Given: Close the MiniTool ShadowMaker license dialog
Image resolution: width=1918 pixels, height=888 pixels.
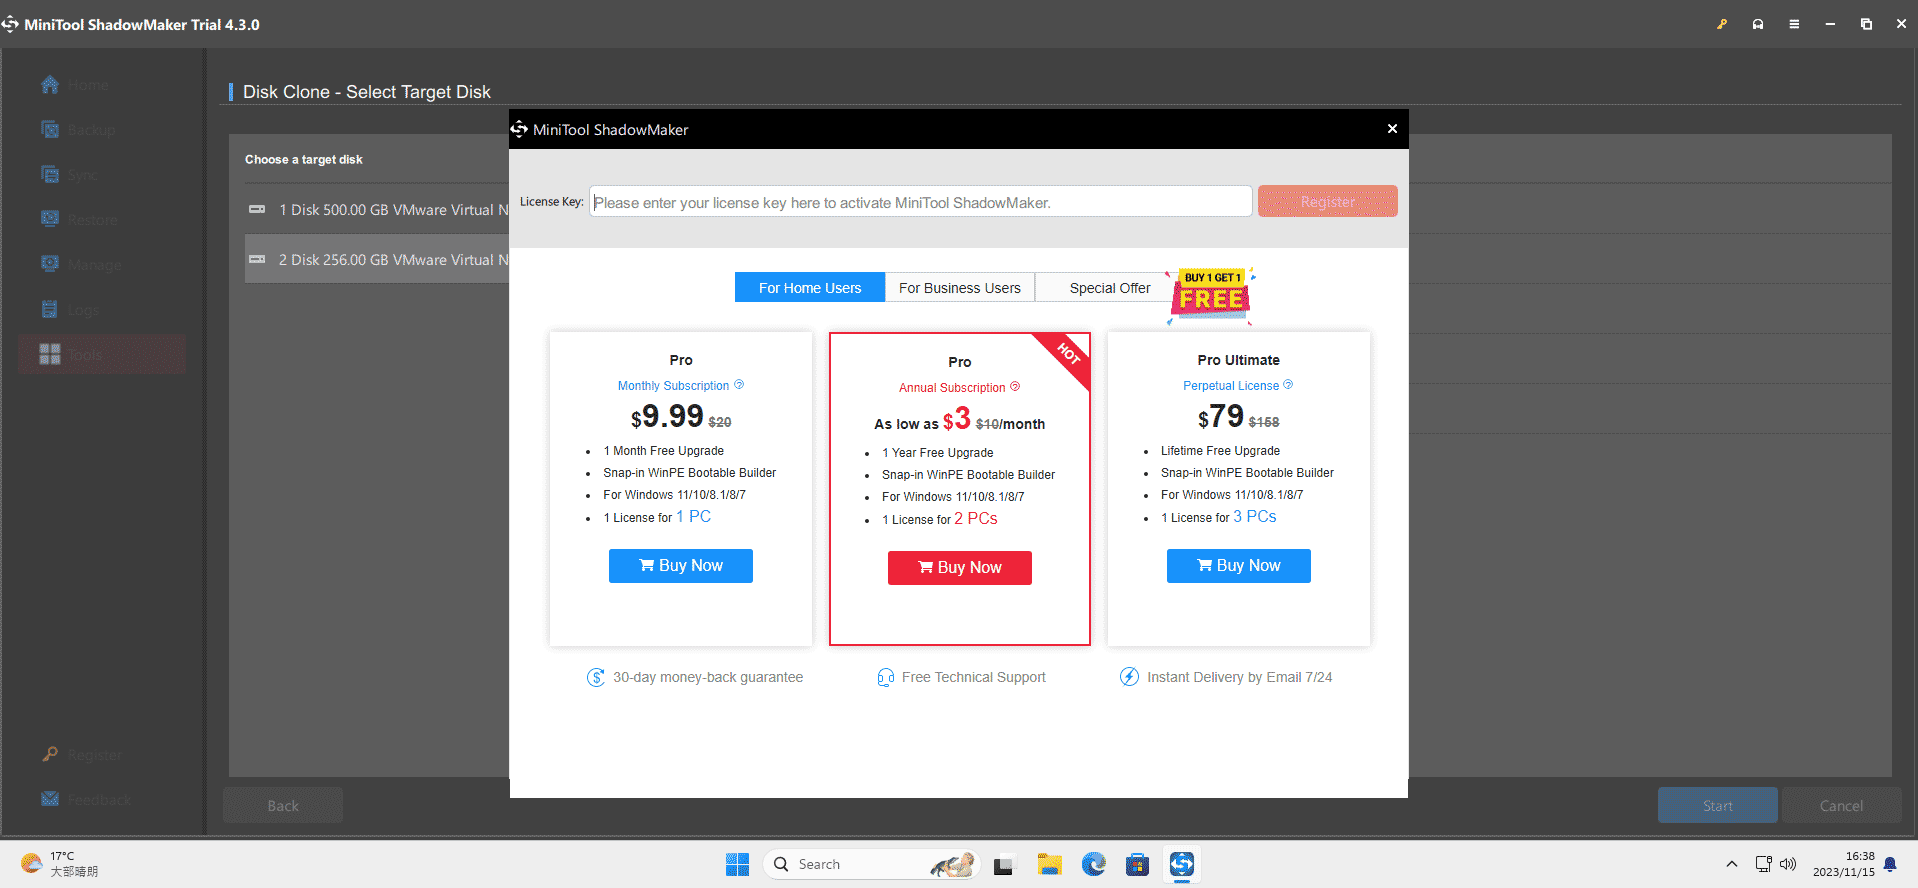Looking at the screenshot, I should tap(1392, 129).
